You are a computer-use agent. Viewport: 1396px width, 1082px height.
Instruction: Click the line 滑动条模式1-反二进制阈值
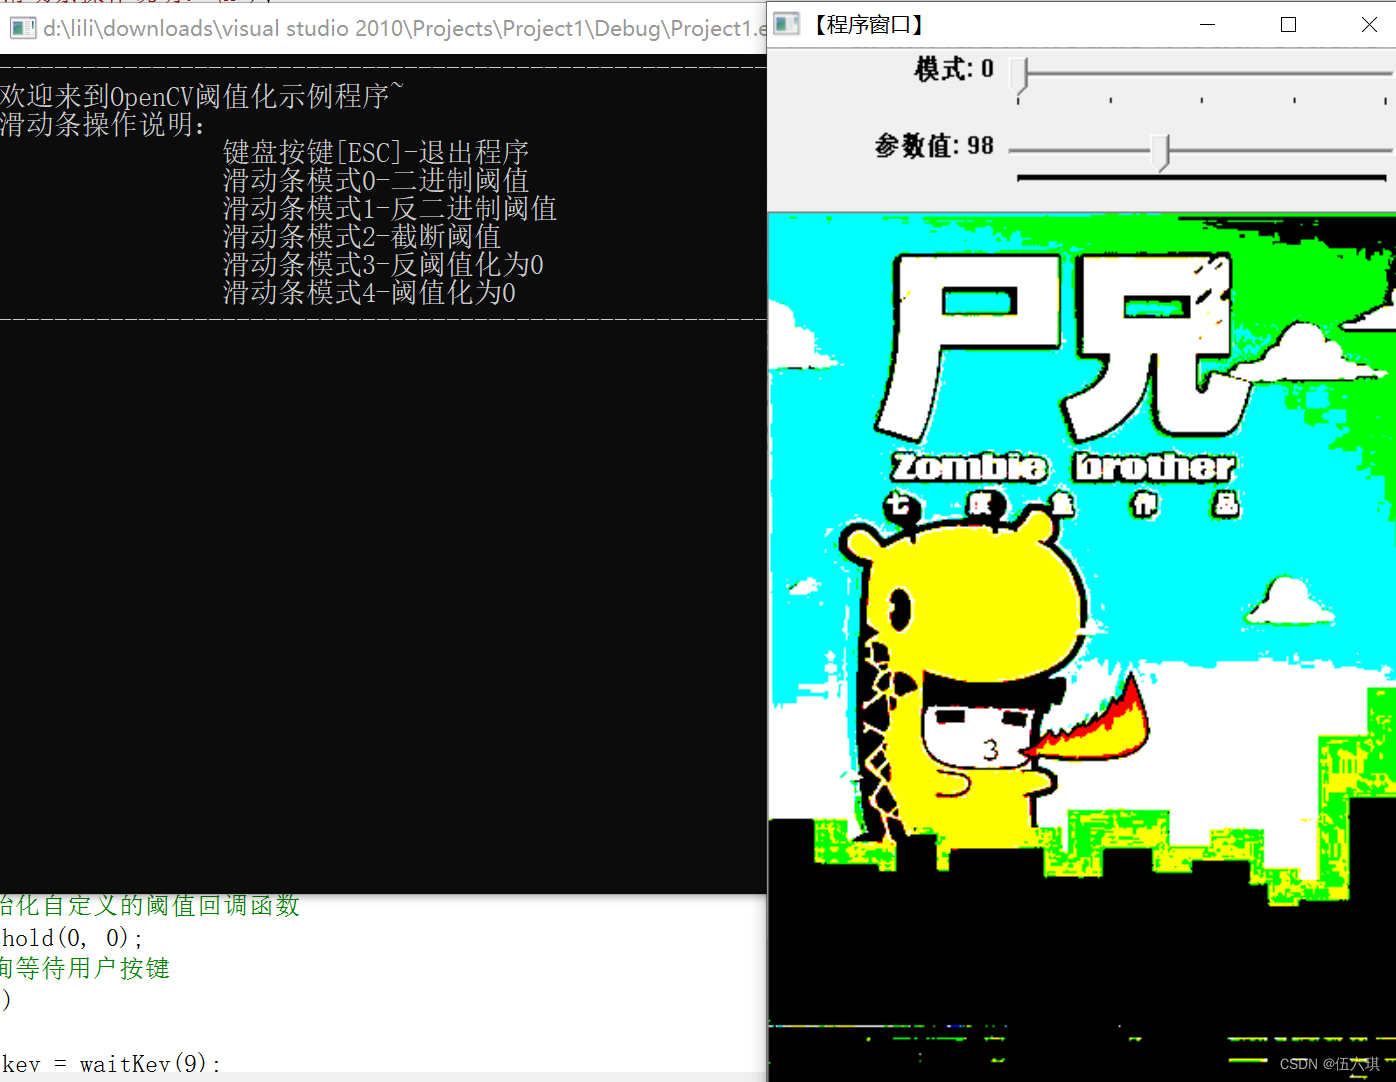point(390,208)
